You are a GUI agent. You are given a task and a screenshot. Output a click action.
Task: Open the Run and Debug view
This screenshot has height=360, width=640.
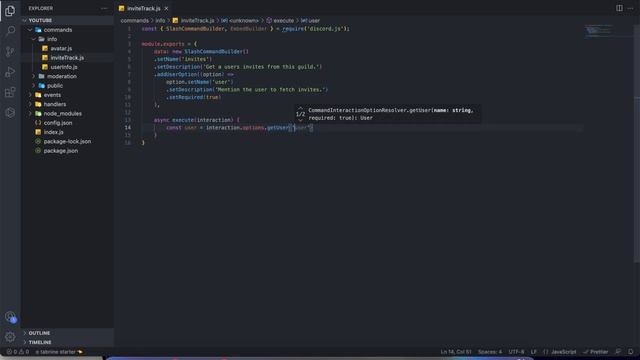tap(10, 72)
